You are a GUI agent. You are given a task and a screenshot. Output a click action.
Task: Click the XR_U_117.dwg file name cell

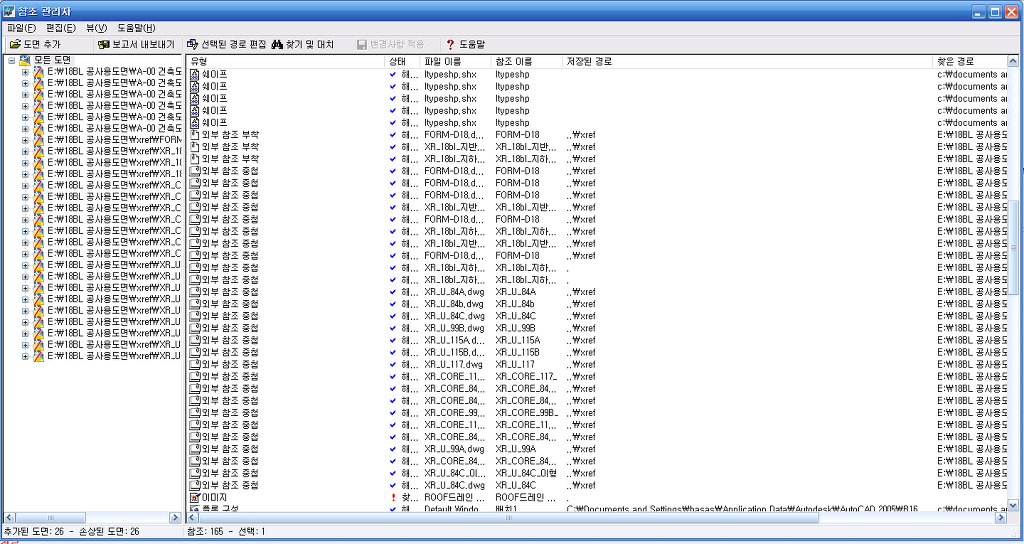click(453, 364)
